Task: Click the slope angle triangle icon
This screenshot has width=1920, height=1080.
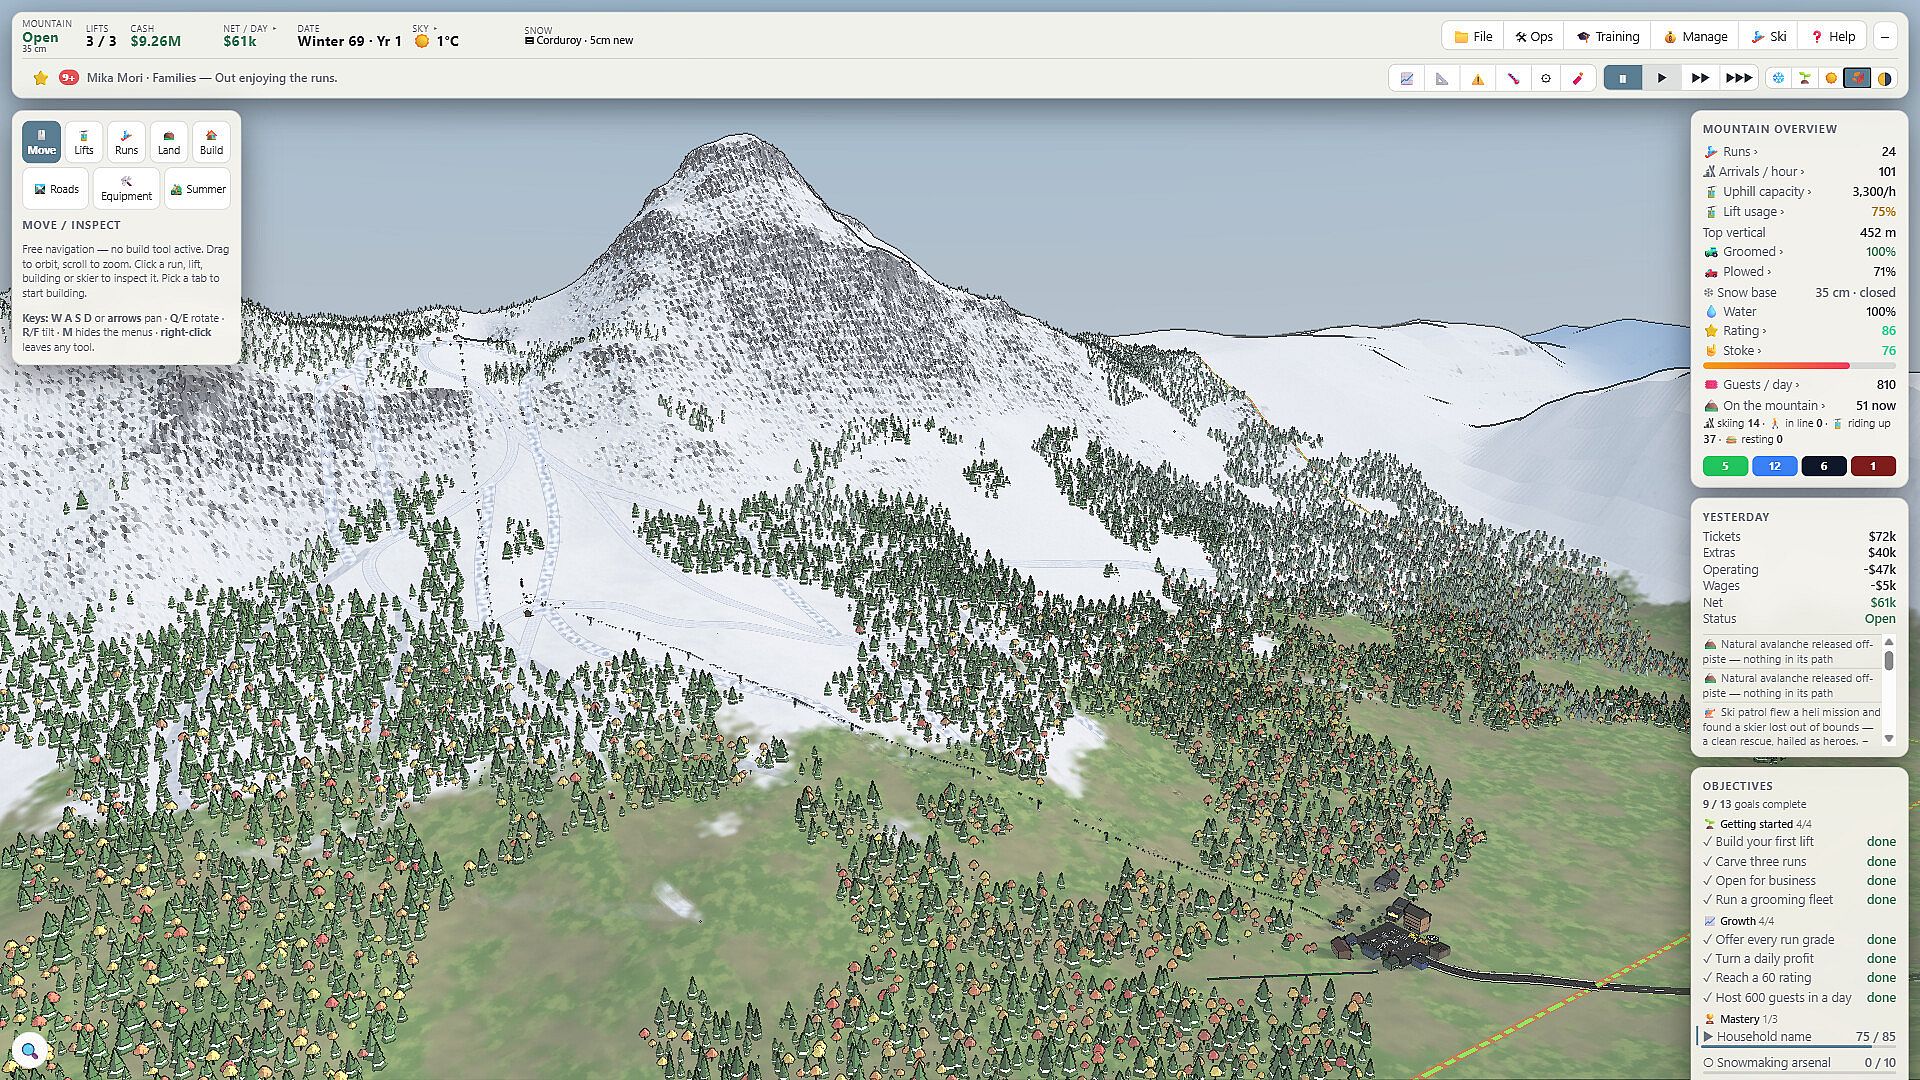Action: 1442,78
